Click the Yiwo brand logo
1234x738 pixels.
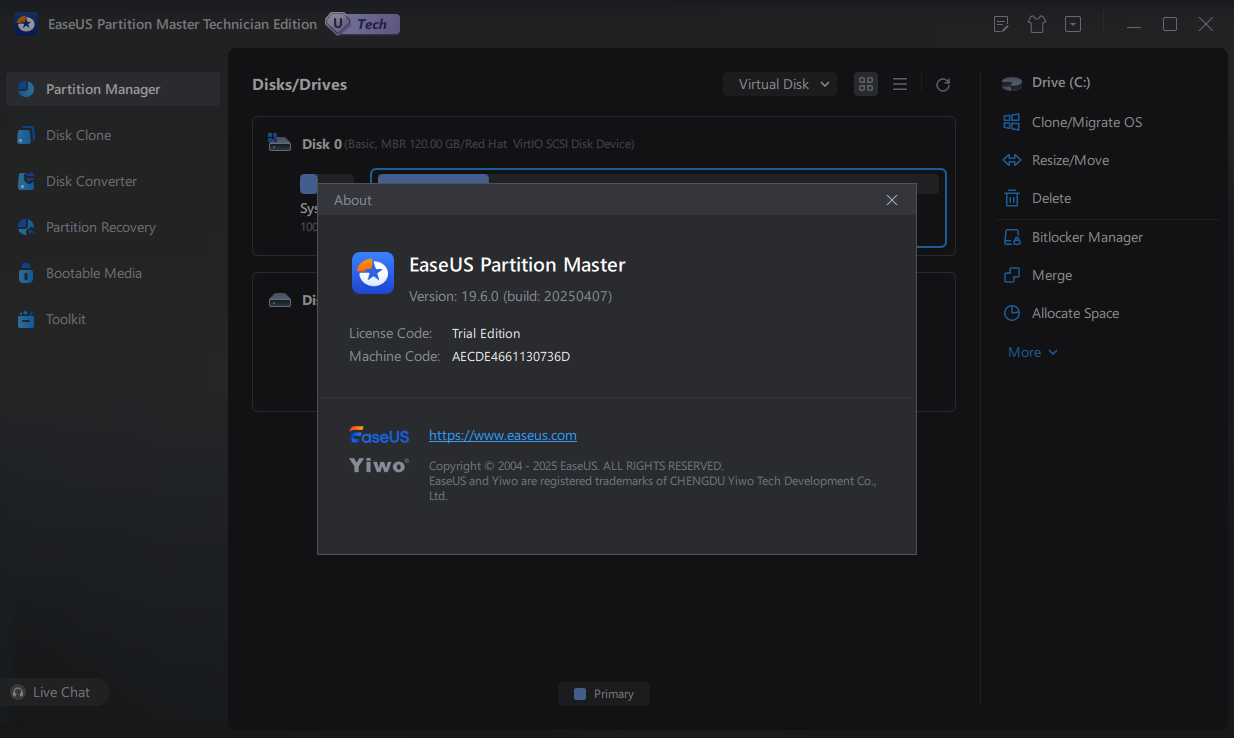point(379,465)
